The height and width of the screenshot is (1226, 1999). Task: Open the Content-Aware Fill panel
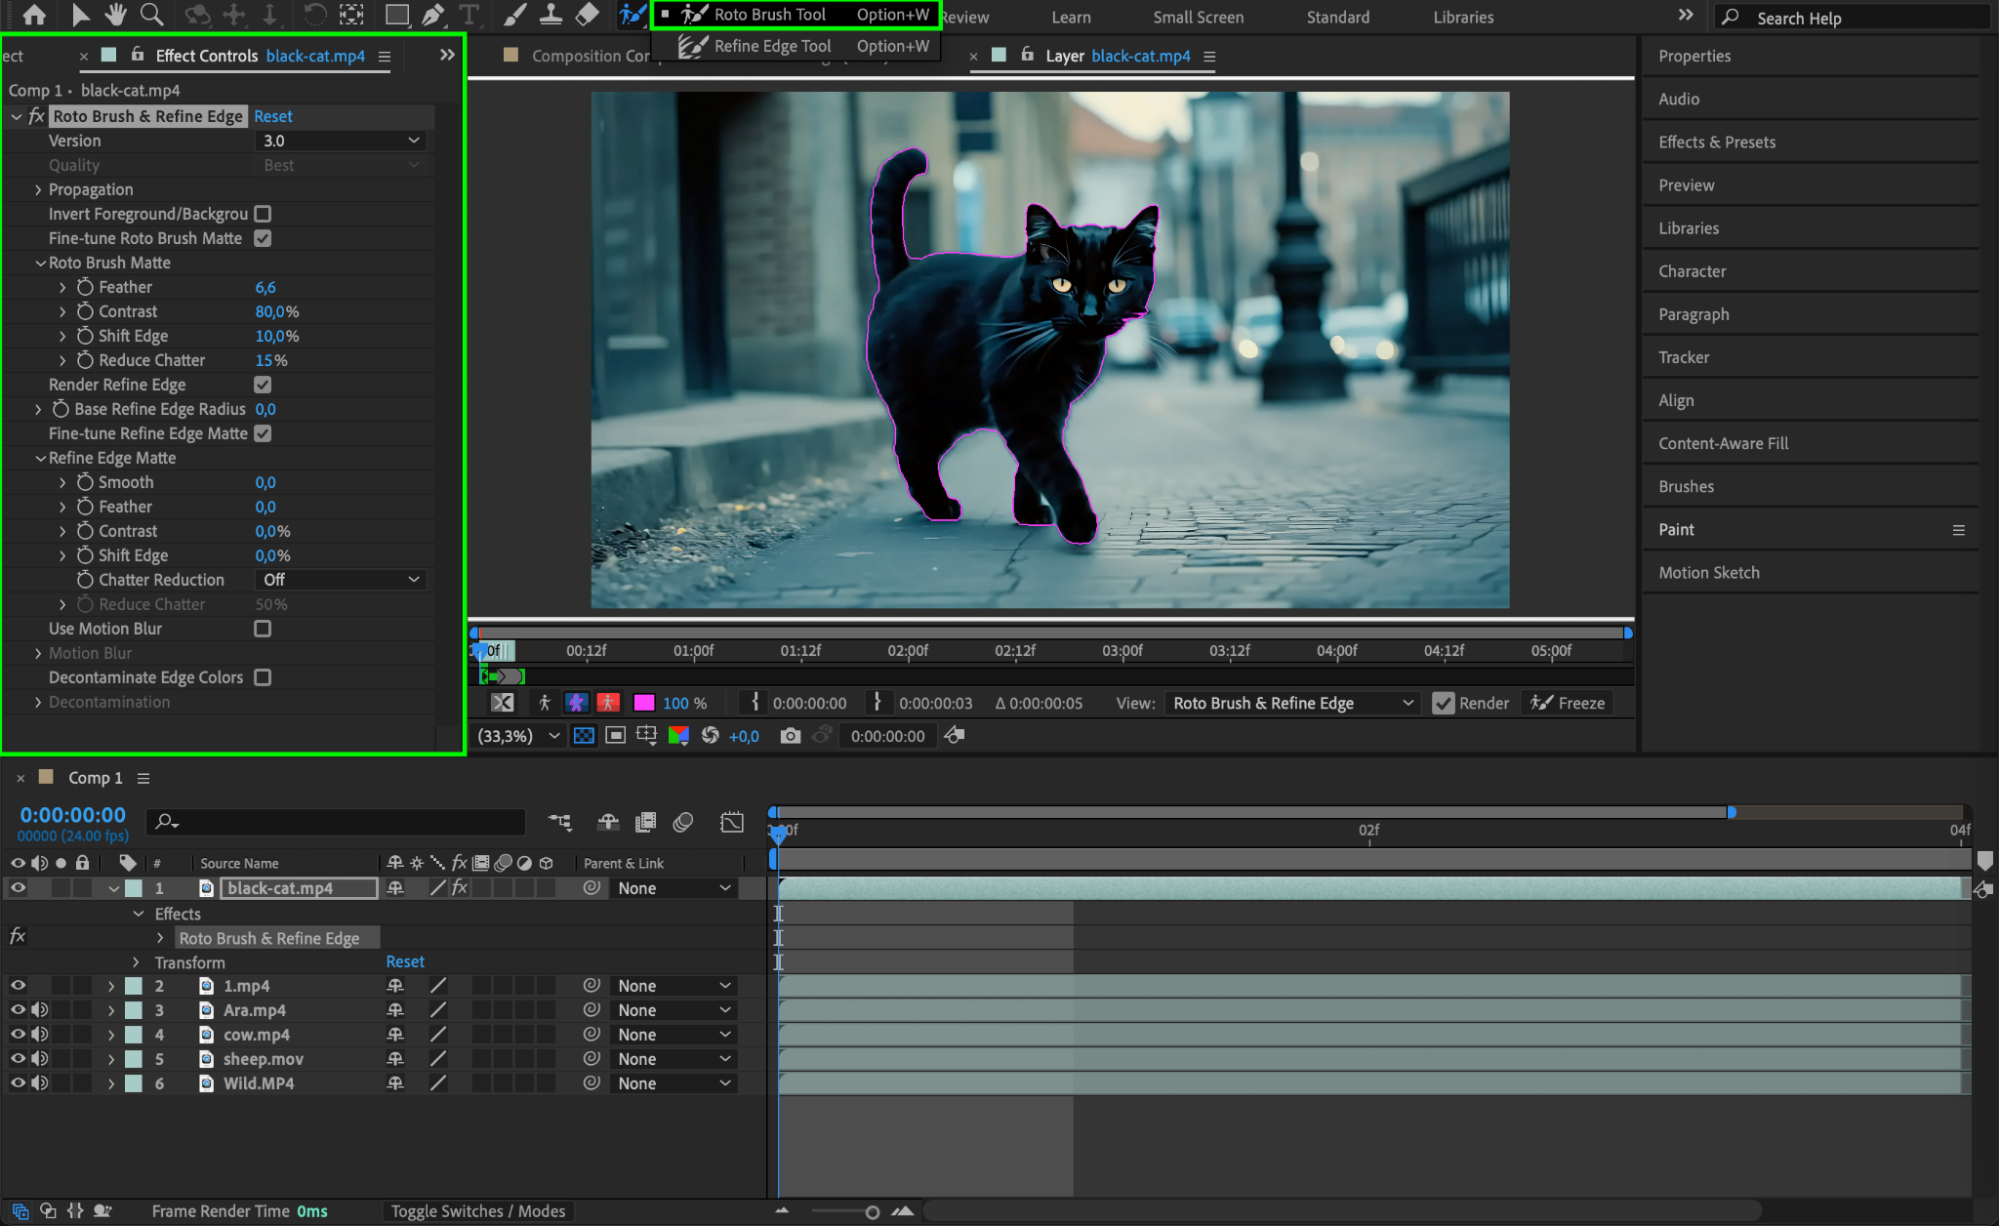click(1723, 443)
